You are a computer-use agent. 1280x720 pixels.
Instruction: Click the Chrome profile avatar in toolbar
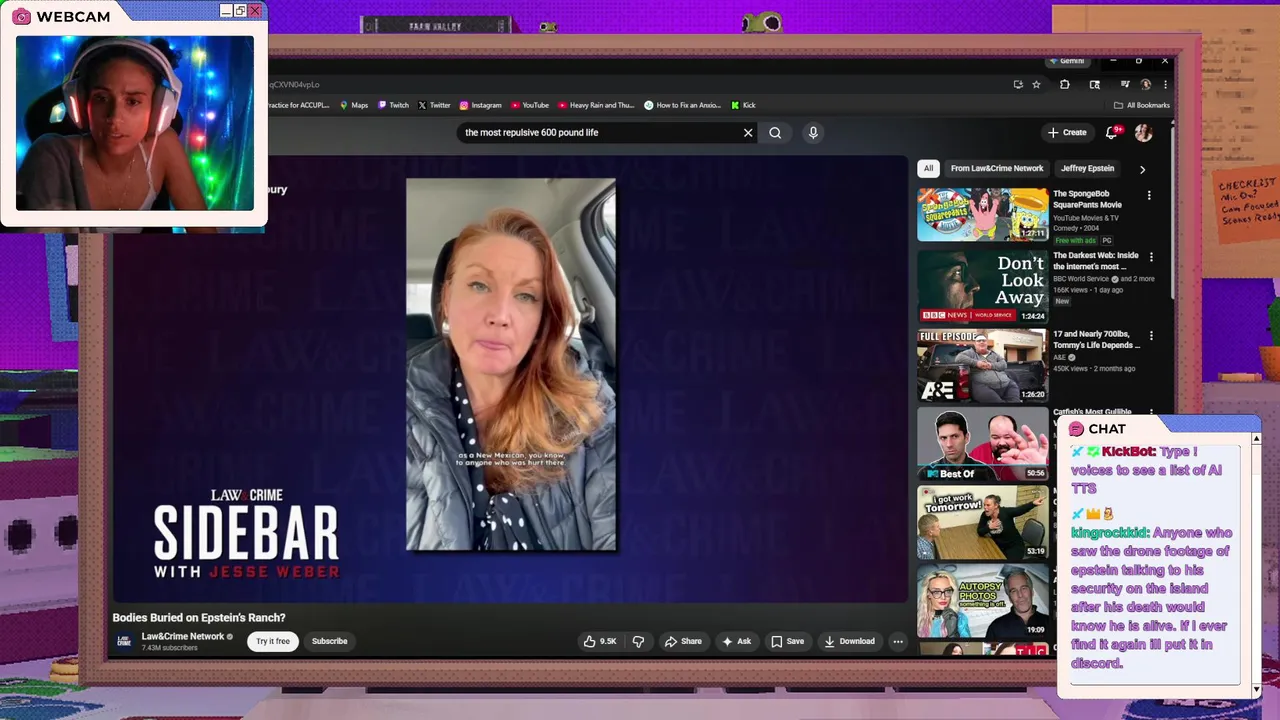click(x=1146, y=85)
